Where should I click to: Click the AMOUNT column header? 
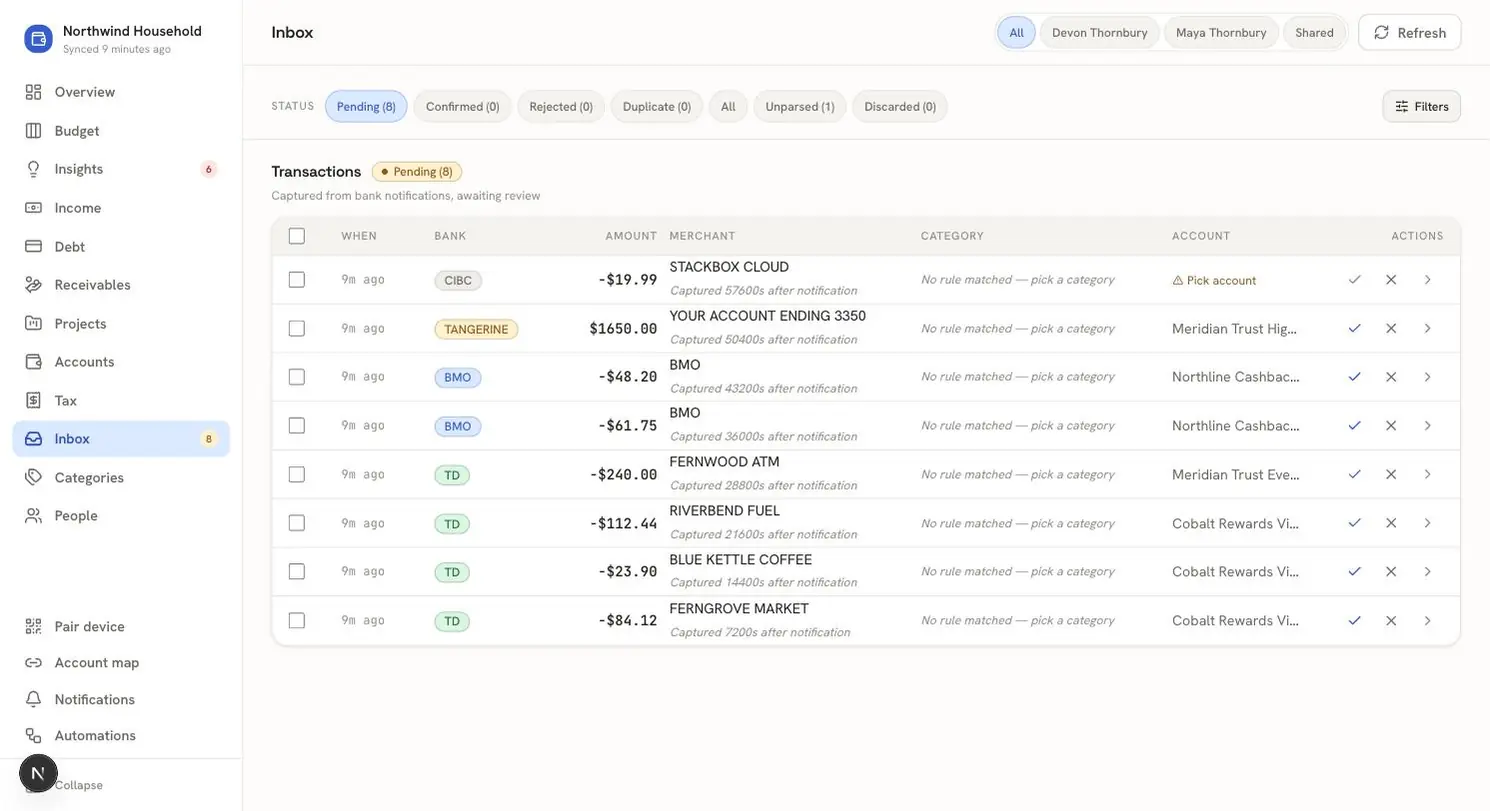pyautogui.click(x=631, y=236)
